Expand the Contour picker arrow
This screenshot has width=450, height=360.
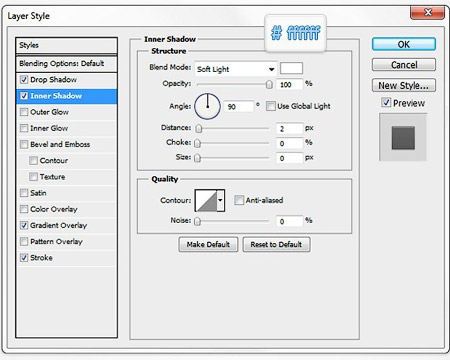pyautogui.click(x=221, y=201)
